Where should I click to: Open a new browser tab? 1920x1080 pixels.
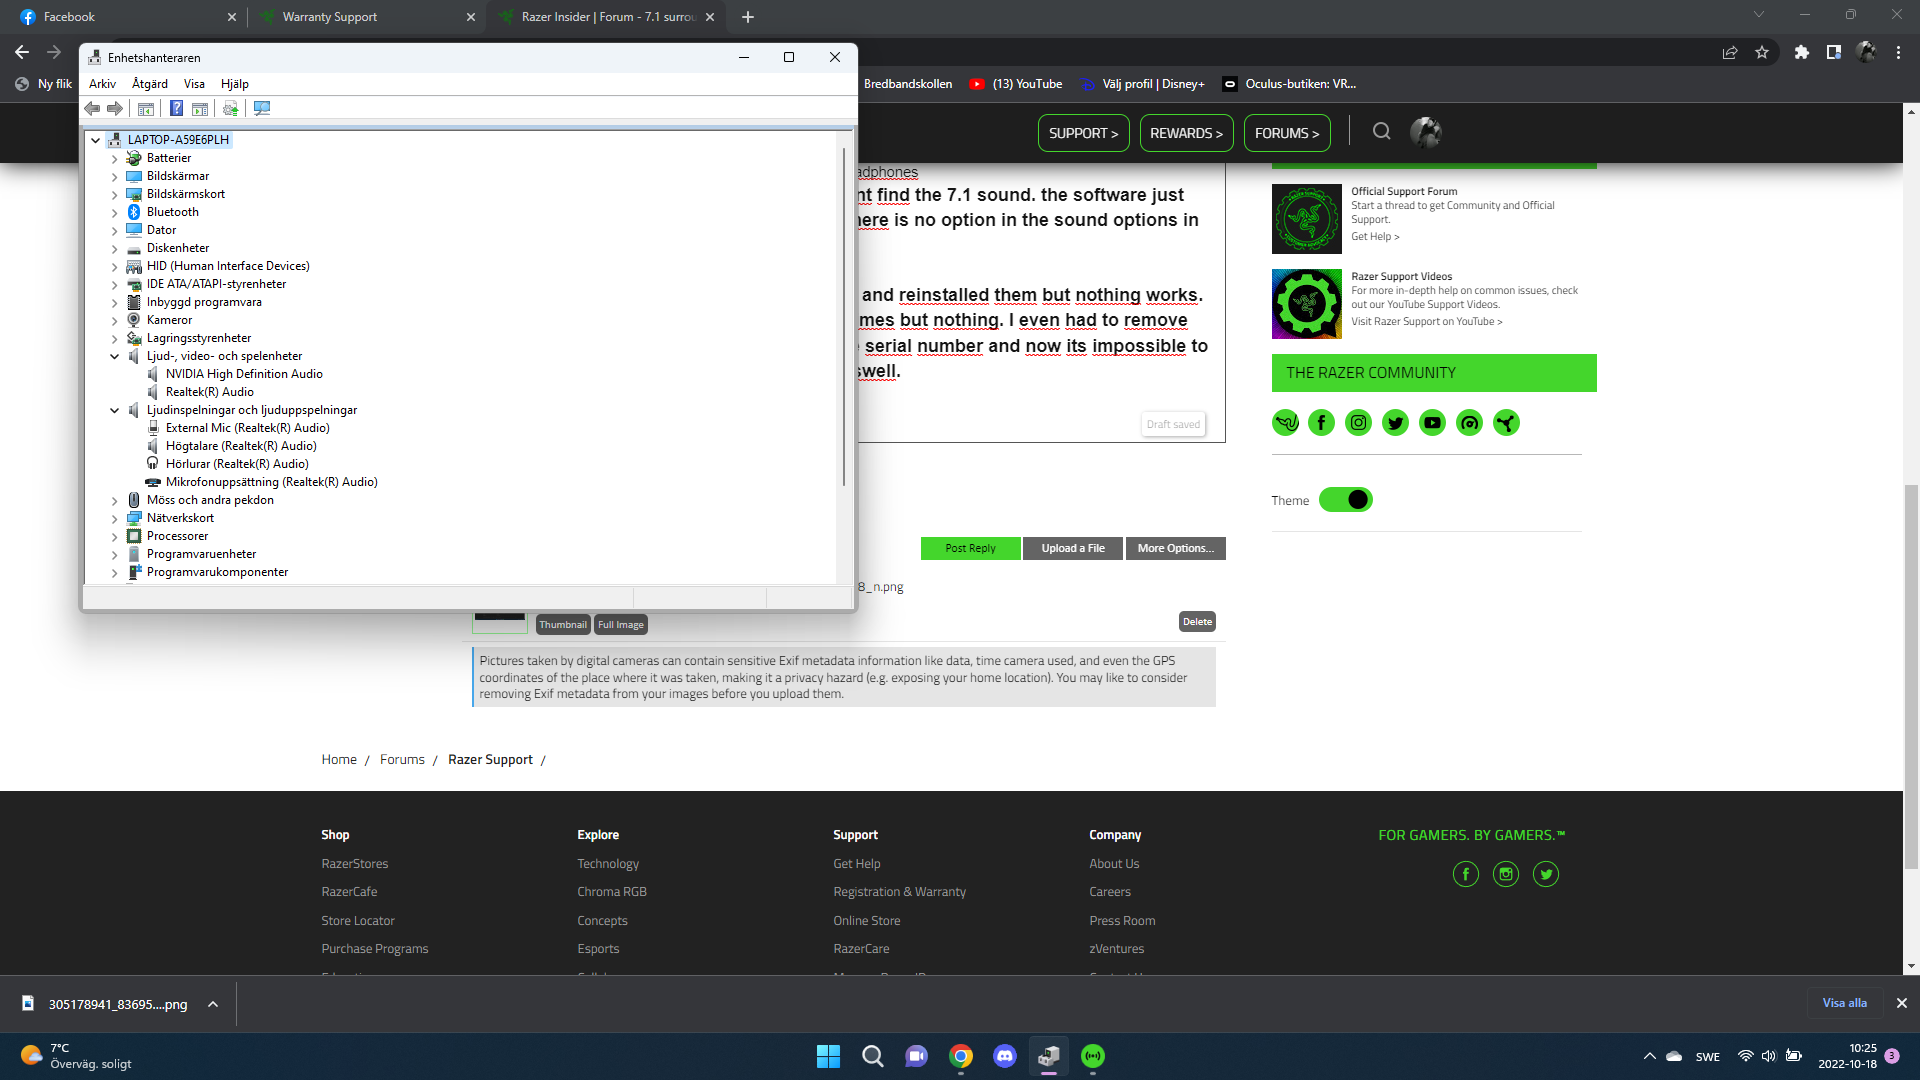748,17
